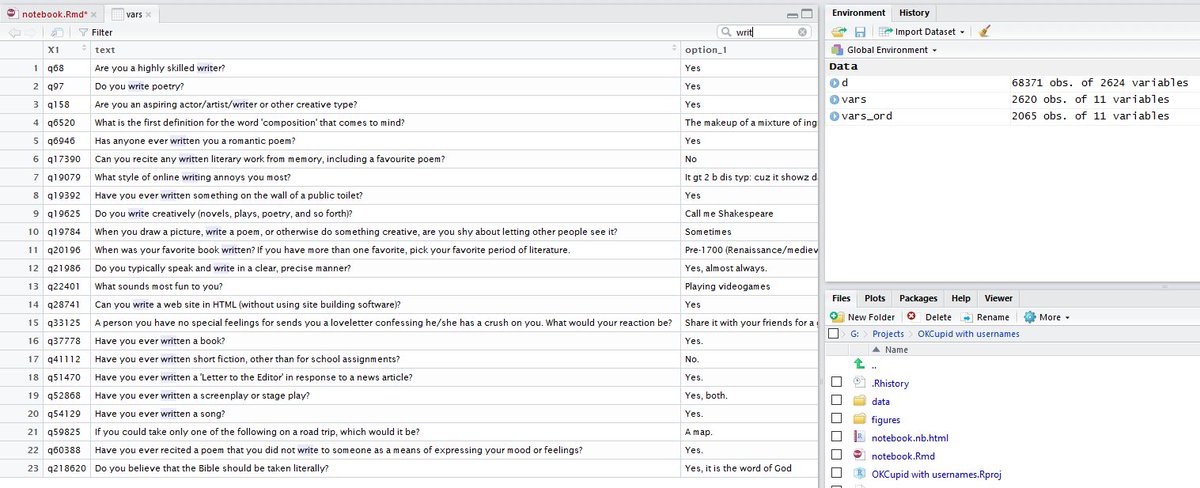
Task: Click the Rename button in Files pane
Action: (986, 317)
